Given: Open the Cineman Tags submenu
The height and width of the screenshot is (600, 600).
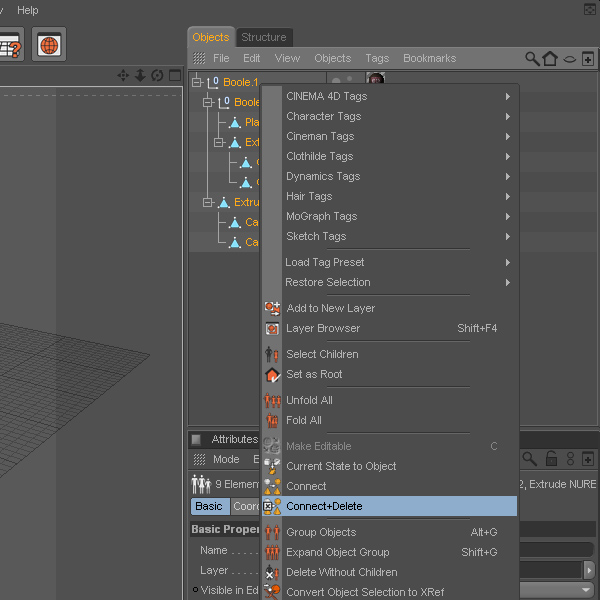Looking at the screenshot, I should 389,137.
